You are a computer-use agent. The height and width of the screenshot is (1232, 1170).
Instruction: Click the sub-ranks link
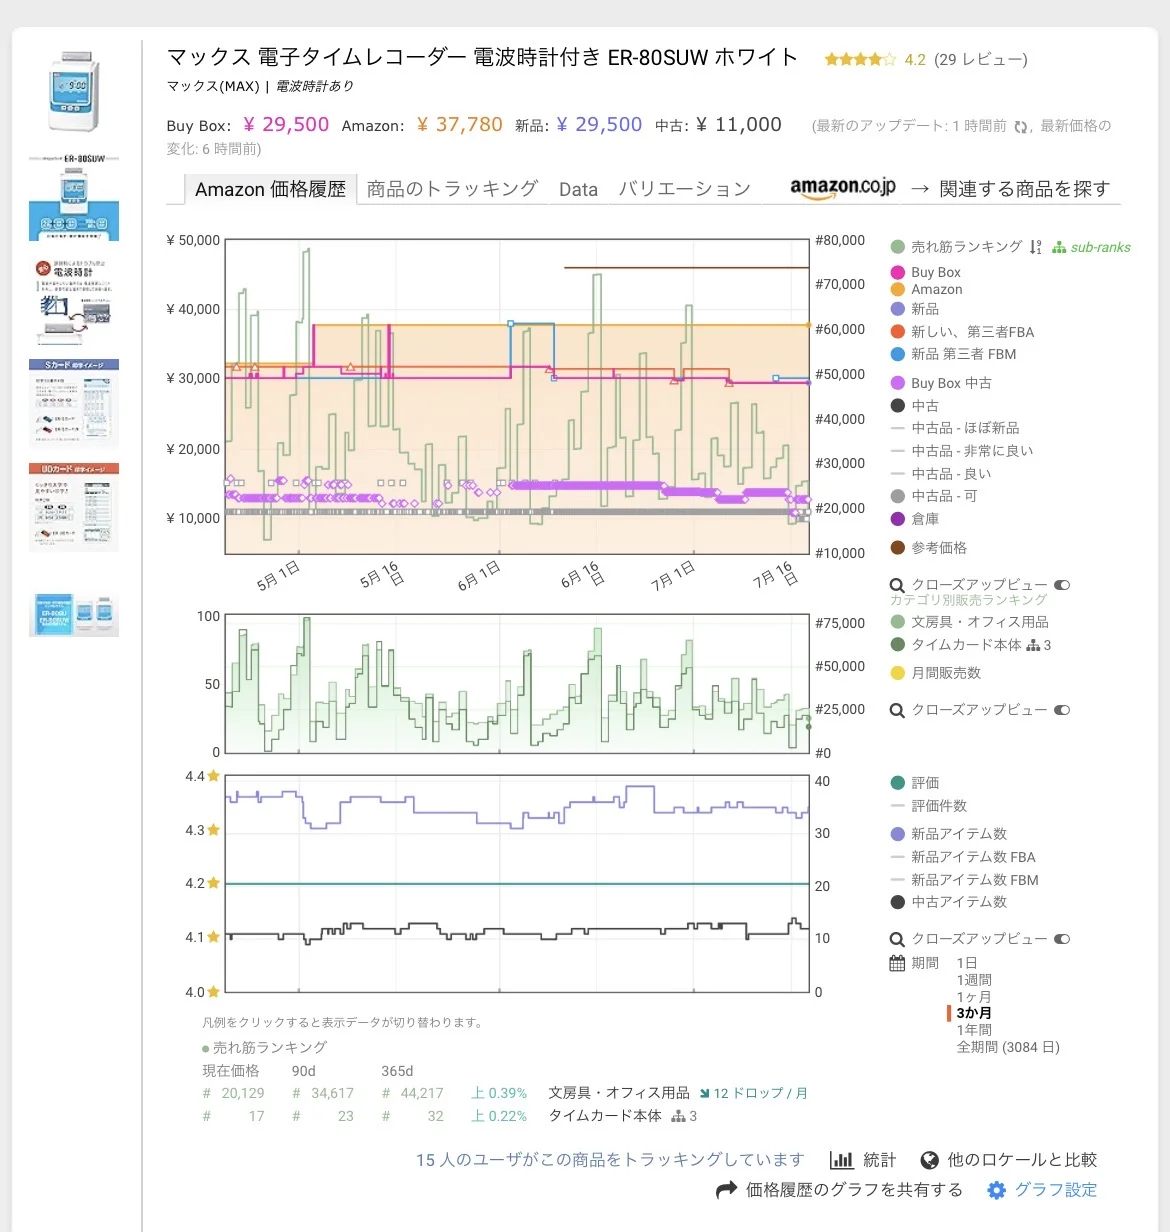[x=1100, y=247]
